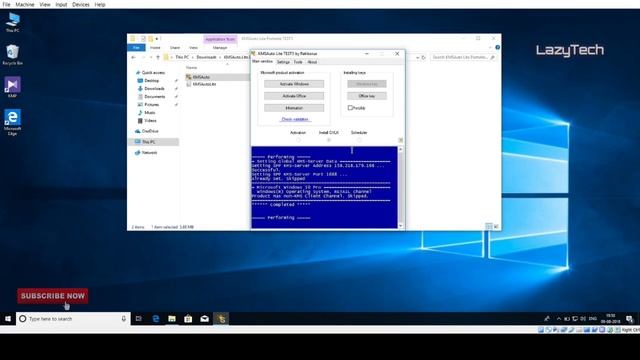Click Downloads in the address breadcrumb
640x360 pixels.
coord(206,58)
